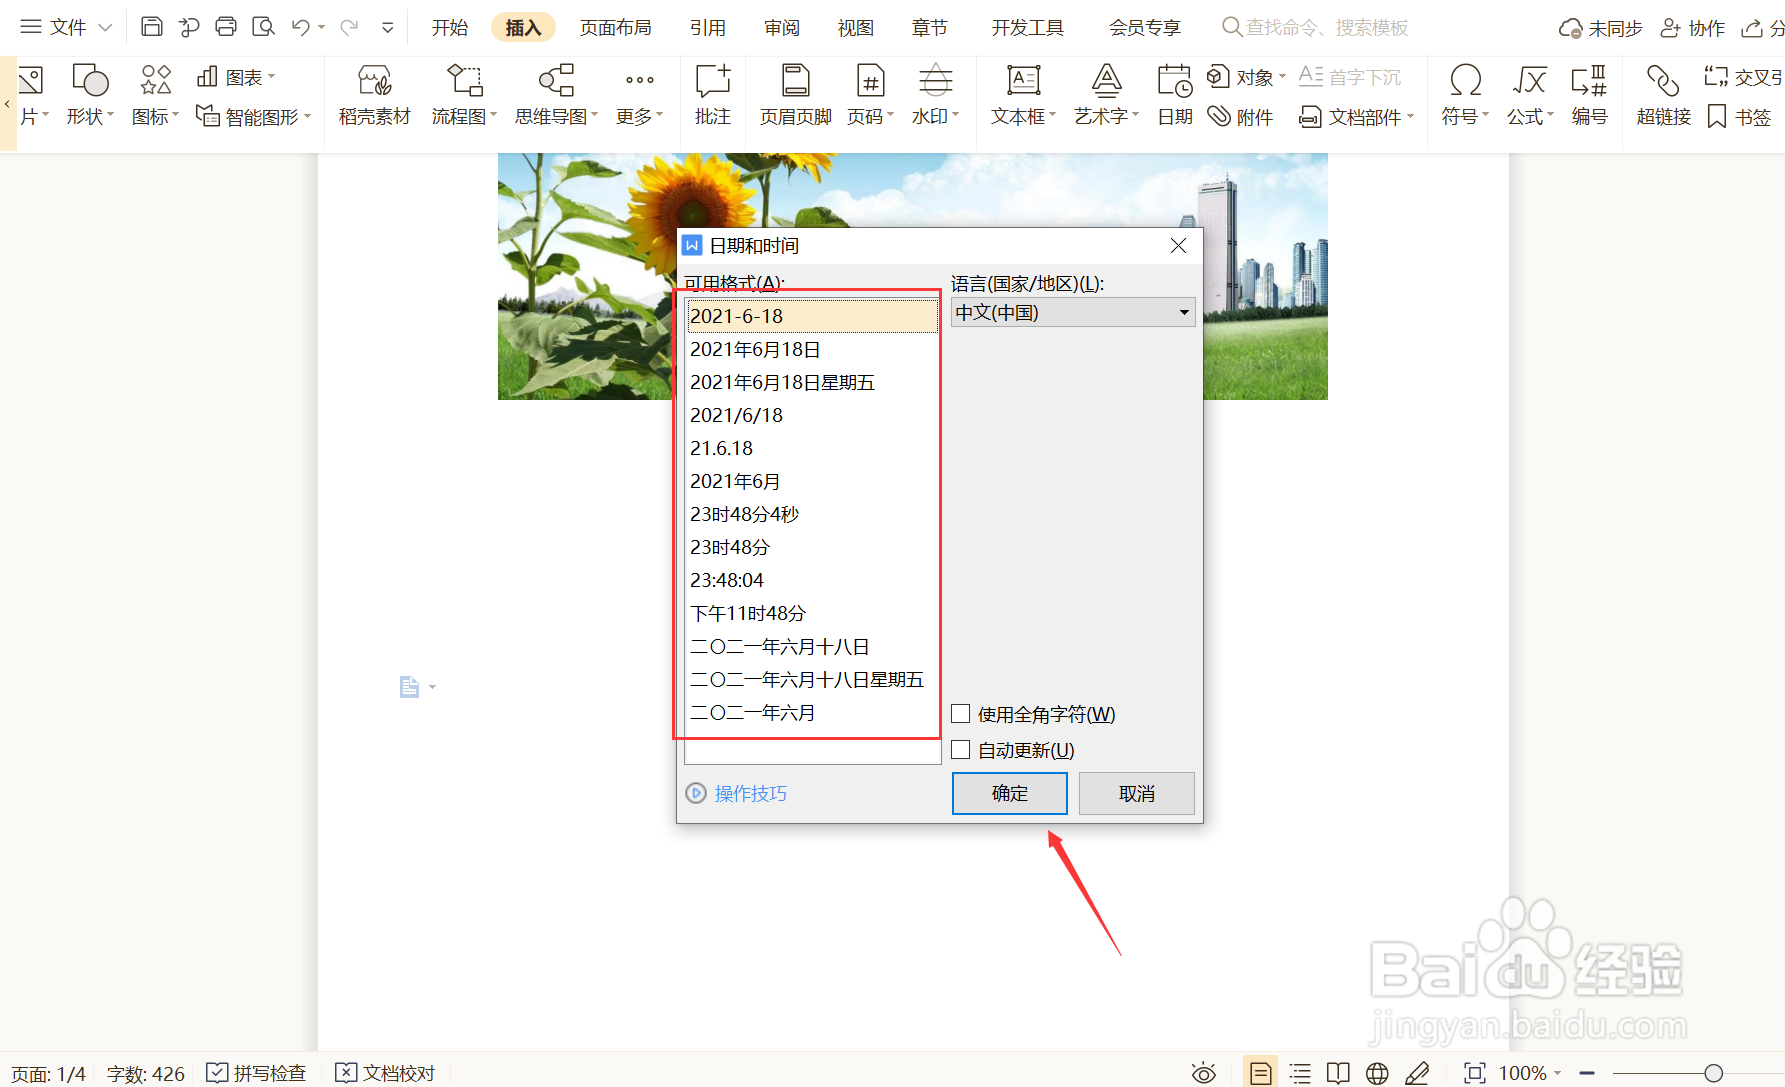This screenshot has height=1087, width=1785.
Task: Click 确定 in date dialog
Action: [x=1010, y=793]
